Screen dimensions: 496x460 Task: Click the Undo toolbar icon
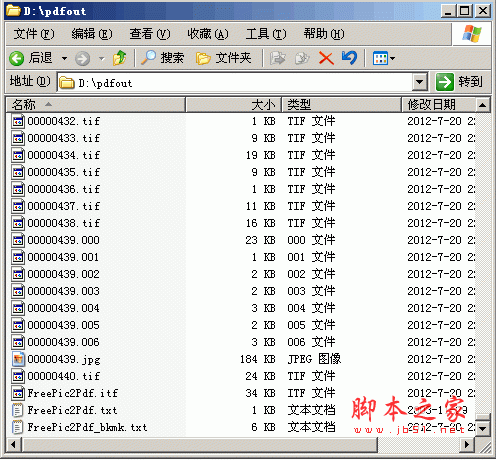(349, 58)
